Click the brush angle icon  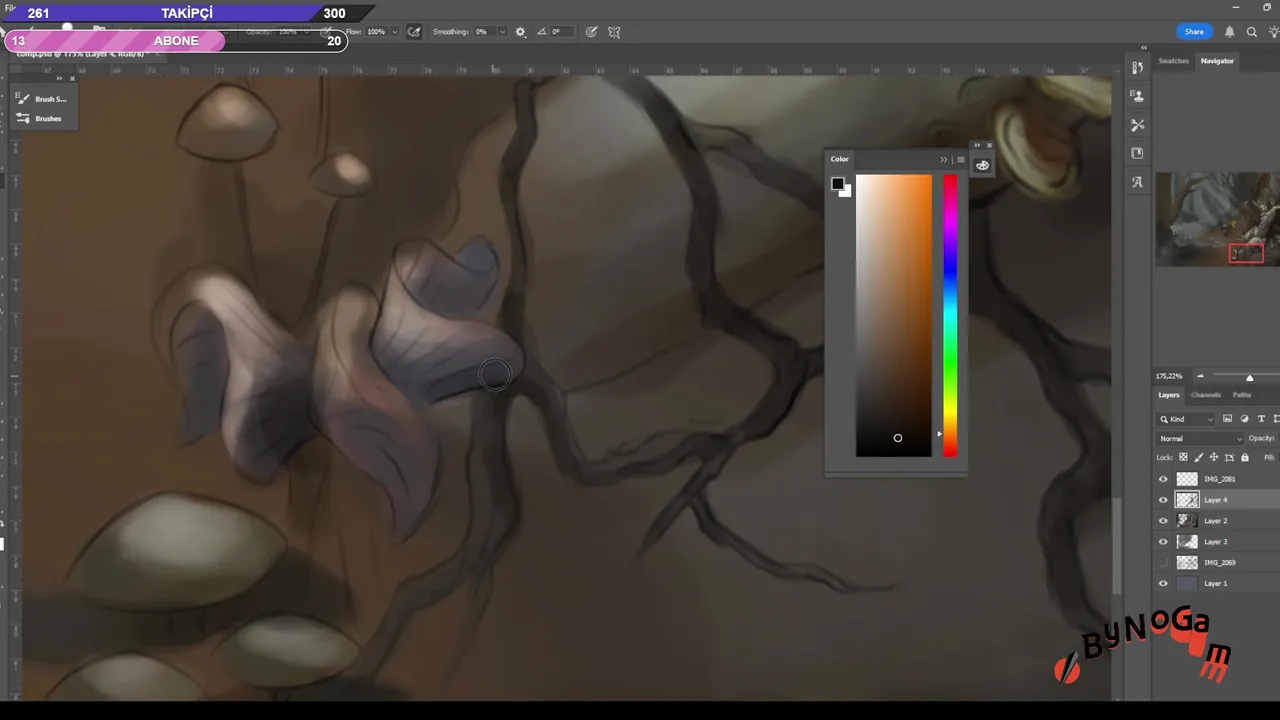[541, 32]
